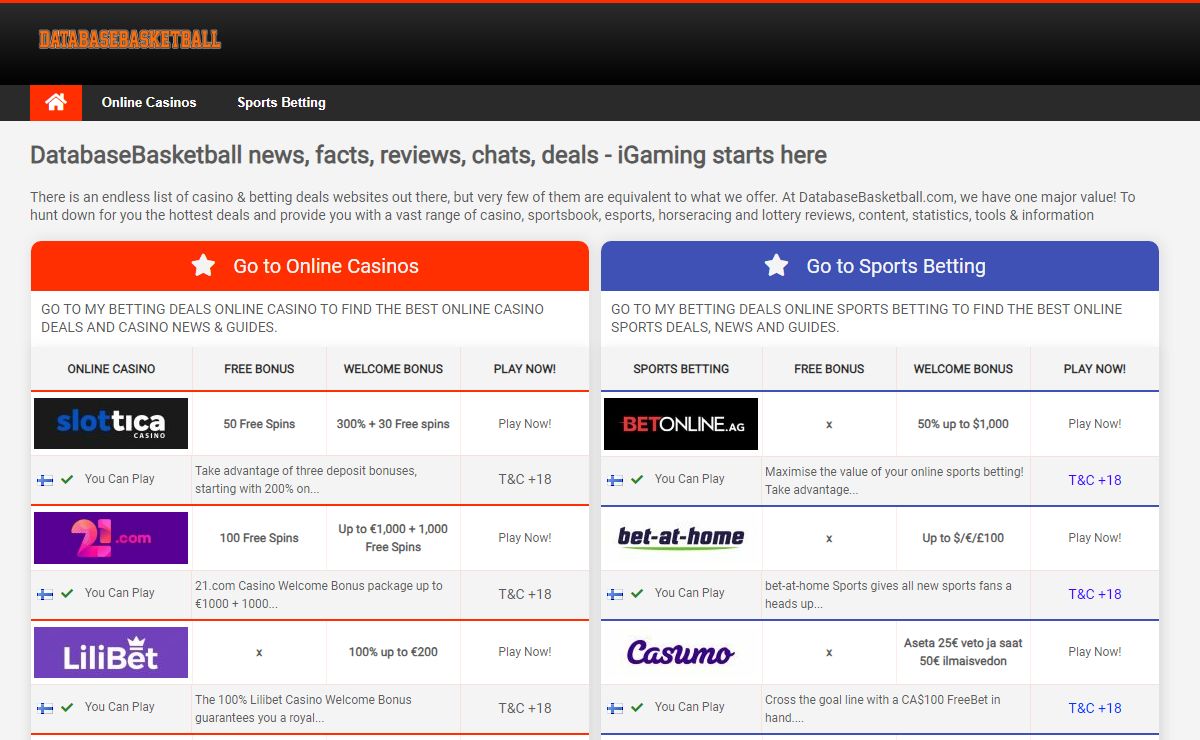The height and width of the screenshot is (740, 1200).
Task: Open T&C +18 for LiliBet
Action: coord(525,708)
